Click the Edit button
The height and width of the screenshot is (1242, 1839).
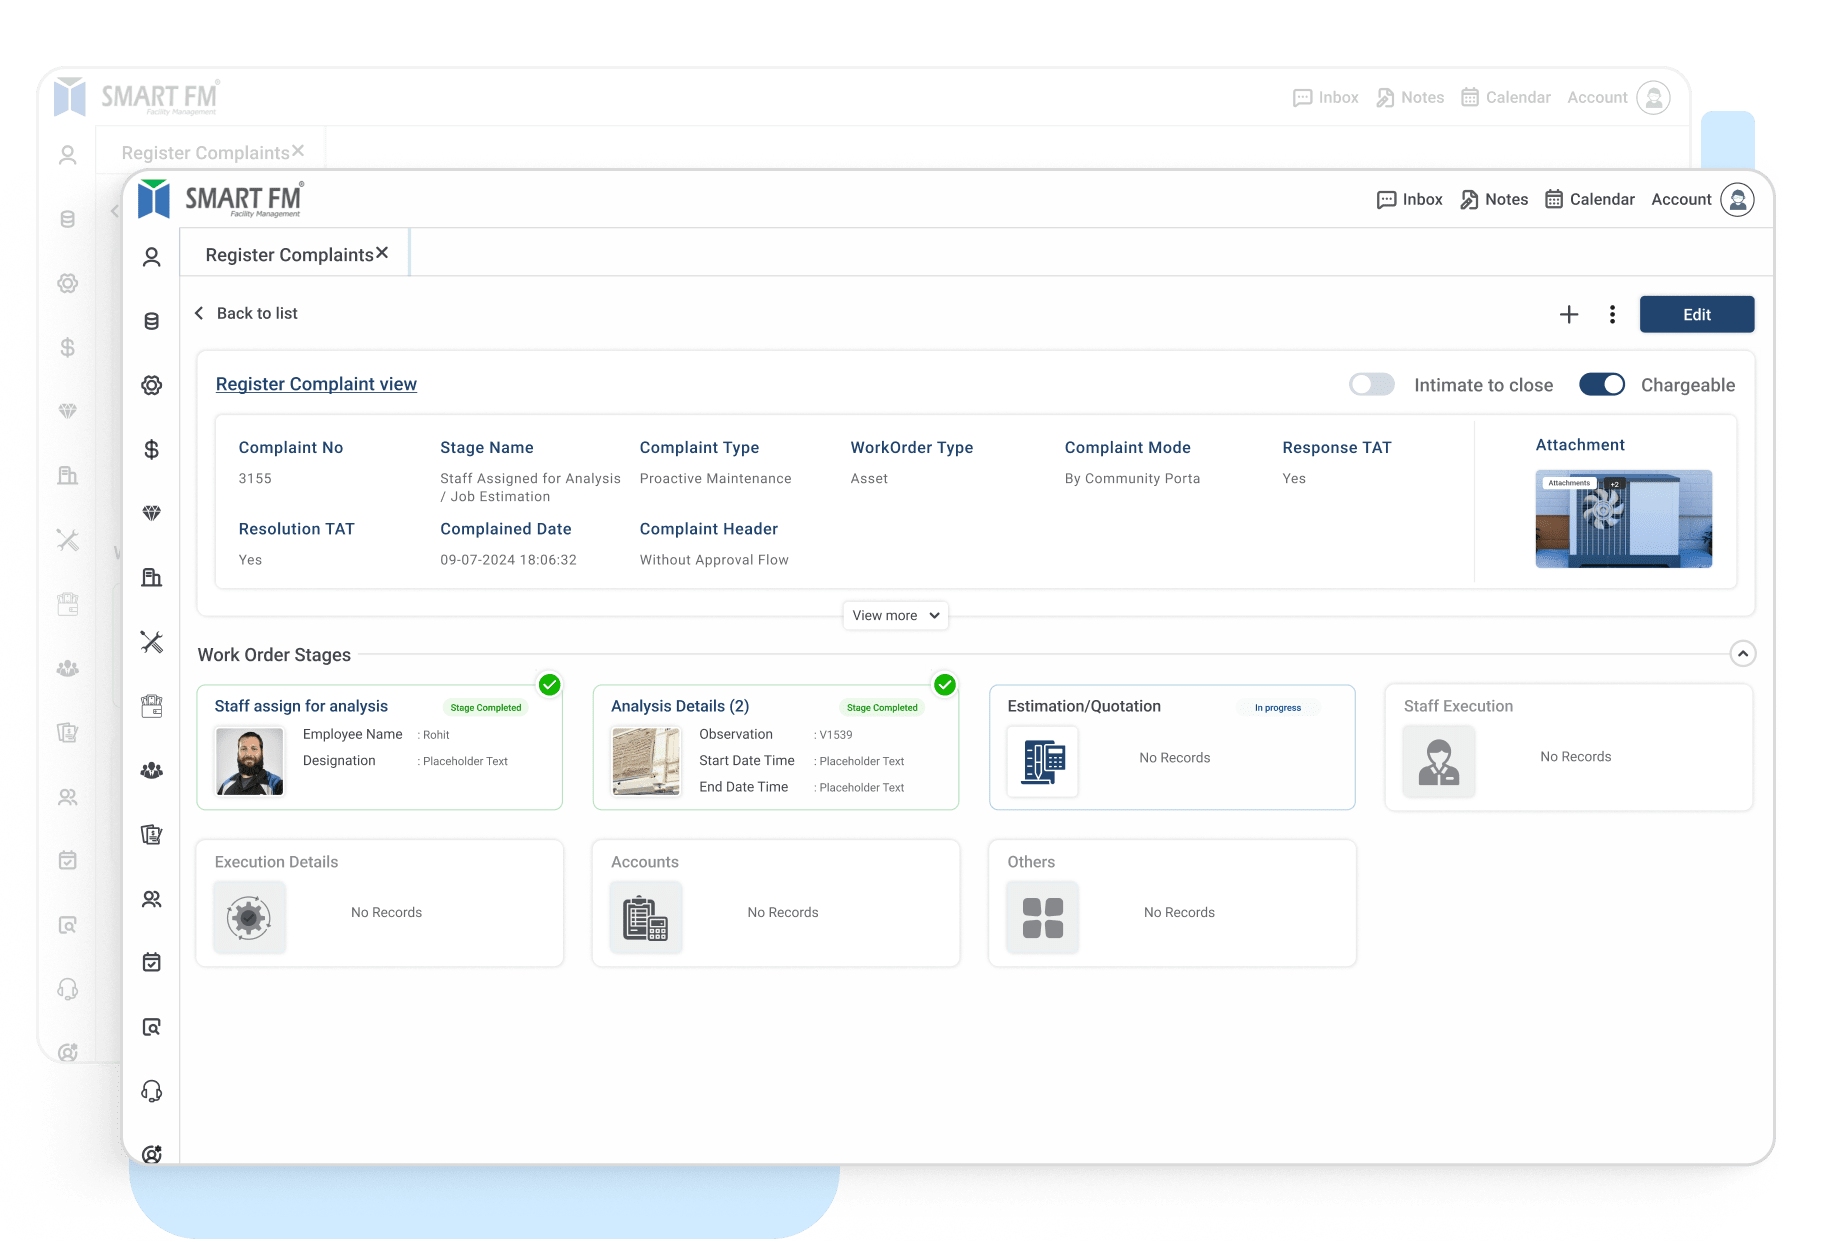[x=1696, y=313]
